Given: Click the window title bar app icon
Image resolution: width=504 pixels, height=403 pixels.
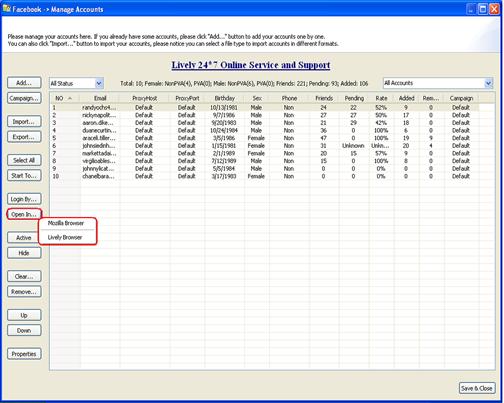Looking at the screenshot, I should (6, 9).
